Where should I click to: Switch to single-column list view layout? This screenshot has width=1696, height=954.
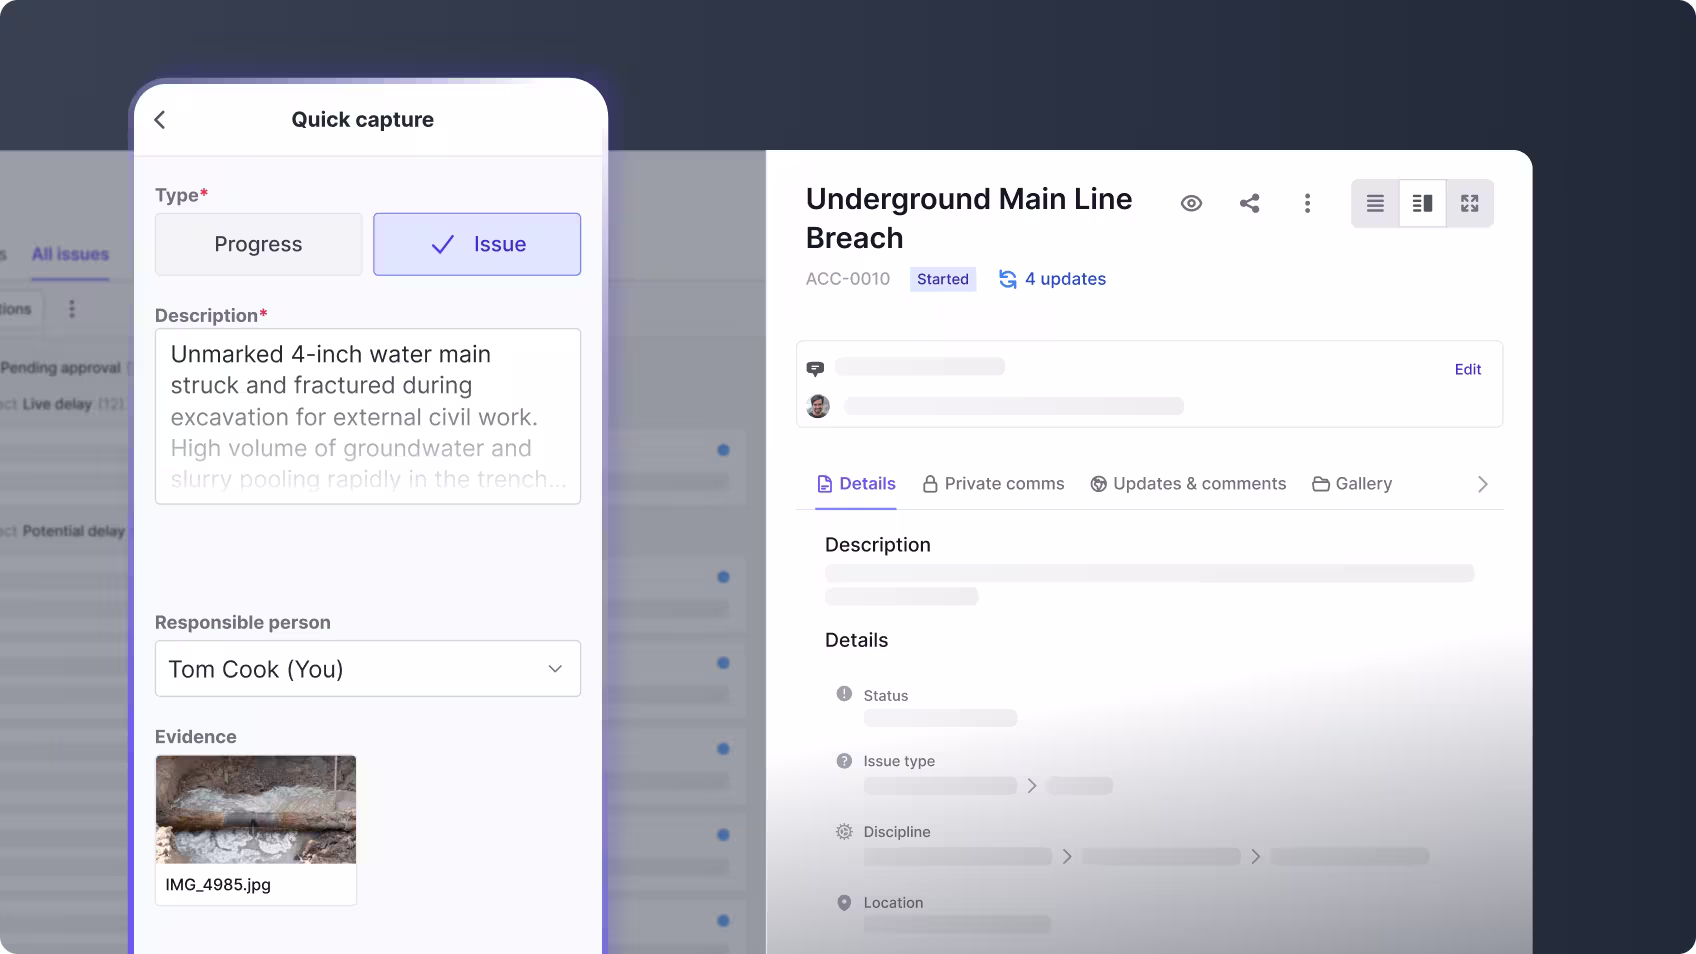1375,203
